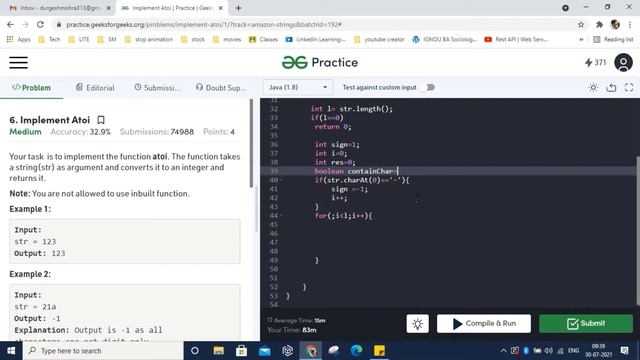Open the Rest API Web Services bookmark
640x360 pixels.
516,40
